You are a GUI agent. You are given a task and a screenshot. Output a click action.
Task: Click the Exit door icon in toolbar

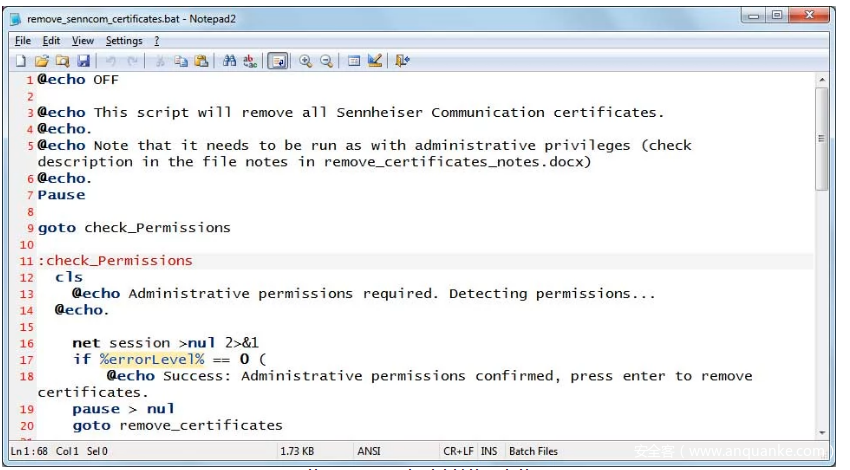pos(402,61)
